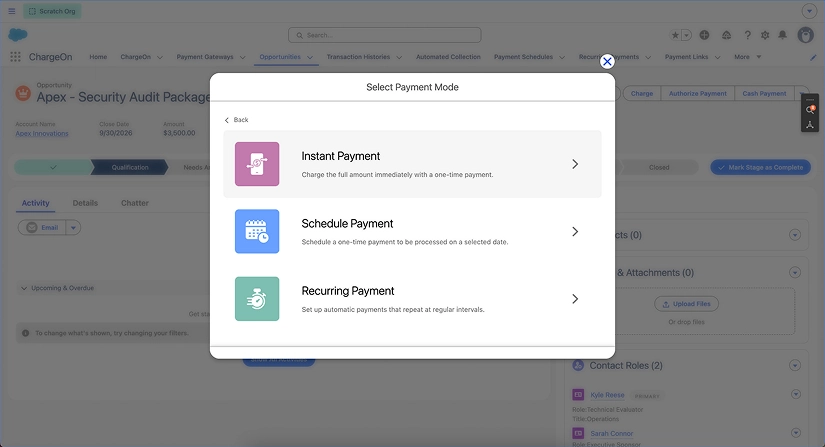
Task: Open Recurring Payment with its arrow
Action: (x=575, y=299)
